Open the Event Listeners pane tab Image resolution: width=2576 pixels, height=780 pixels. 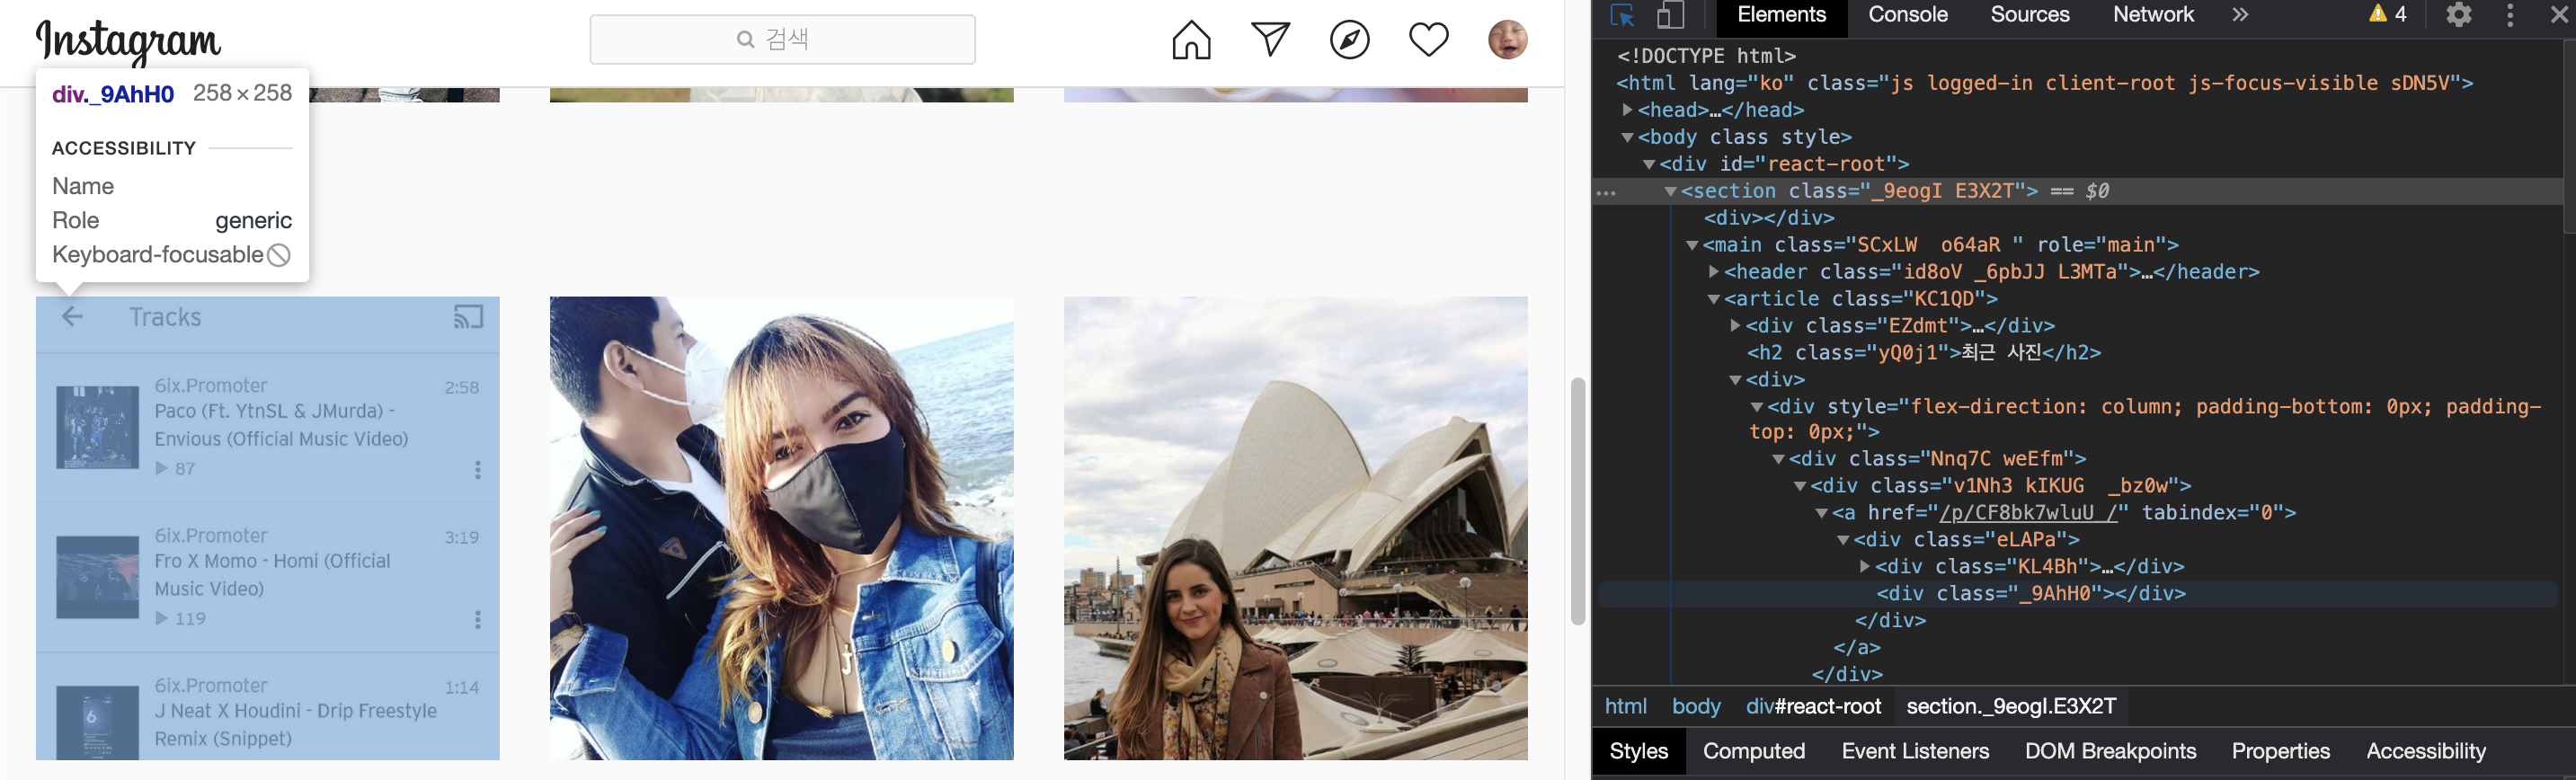coord(1915,752)
